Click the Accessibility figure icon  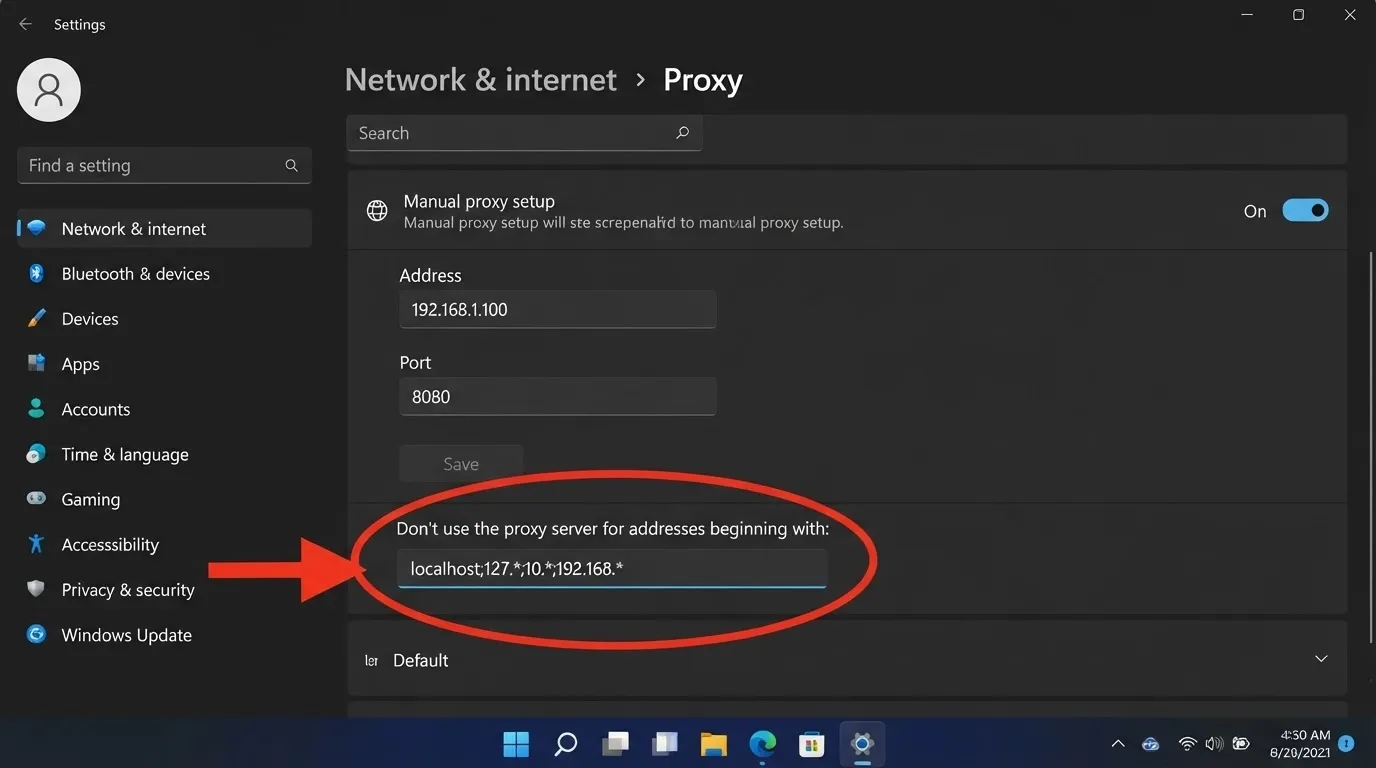click(37, 544)
